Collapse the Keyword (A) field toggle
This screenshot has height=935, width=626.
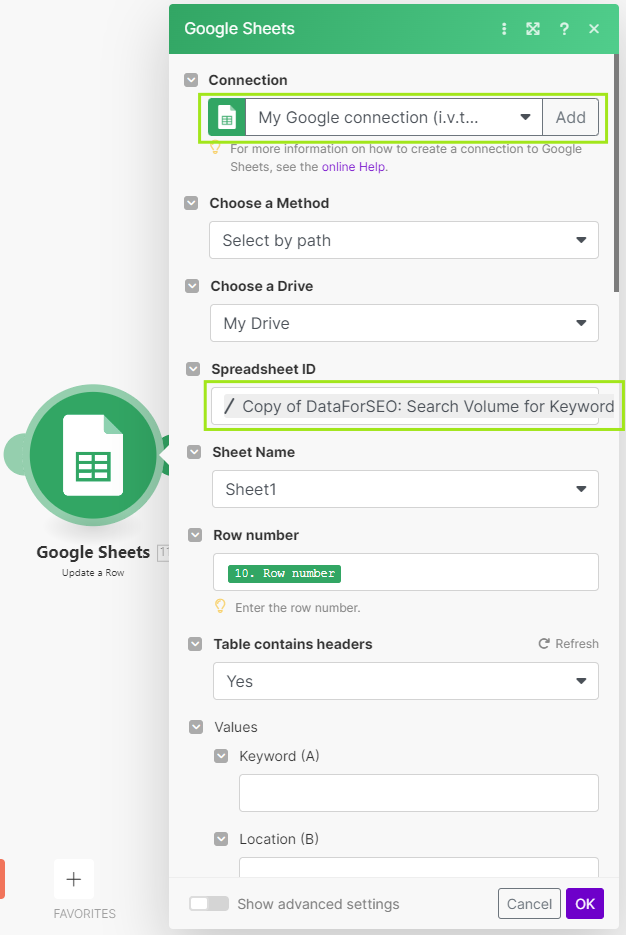221,756
